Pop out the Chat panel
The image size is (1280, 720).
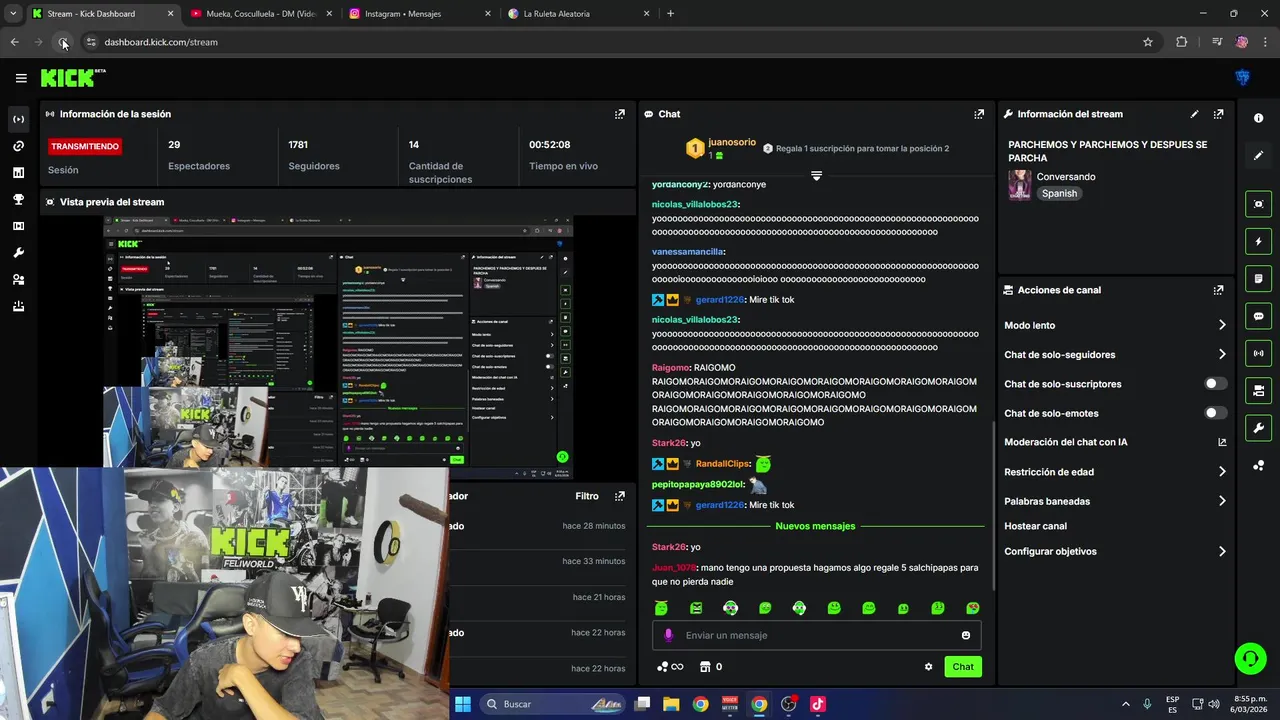[979, 114]
